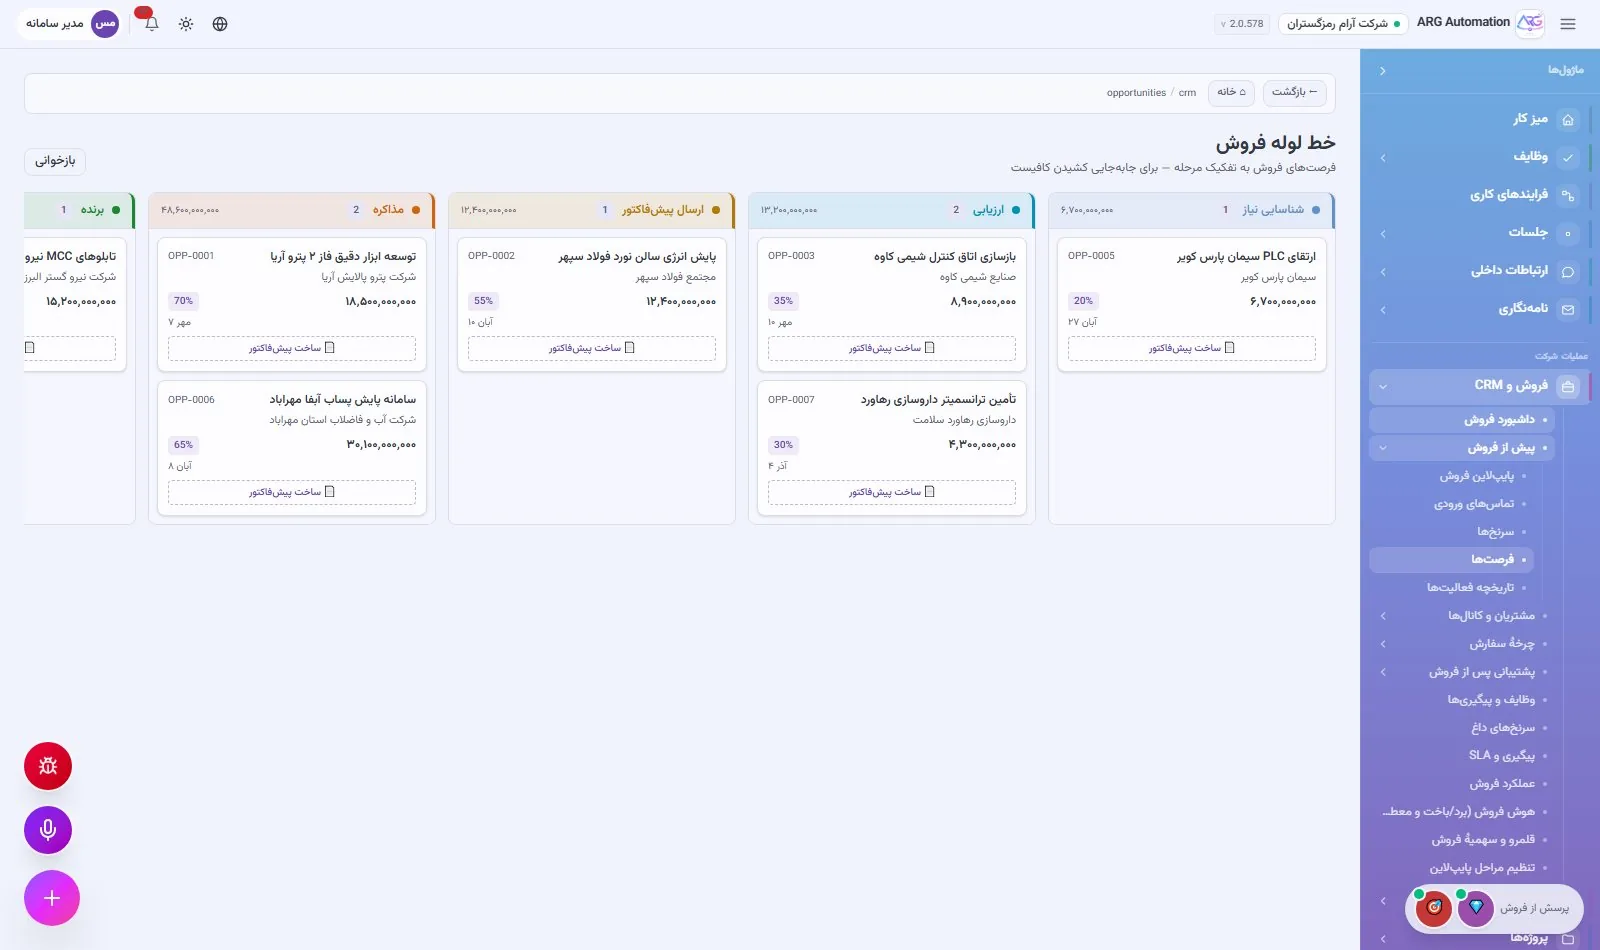The height and width of the screenshot is (950, 1600).
Task: Click ساخت پیش‌فاکتور on card OPP-0006
Action: click(x=292, y=492)
